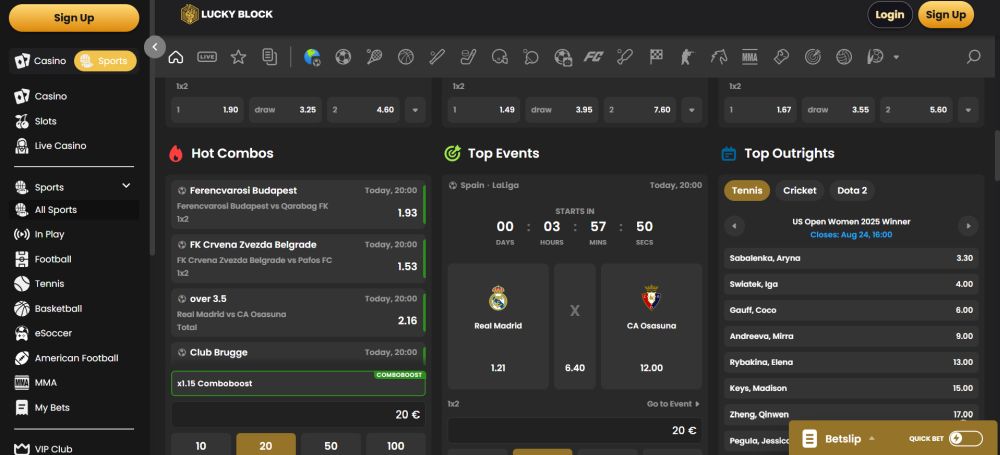Click the Login button

coord(889,14)
